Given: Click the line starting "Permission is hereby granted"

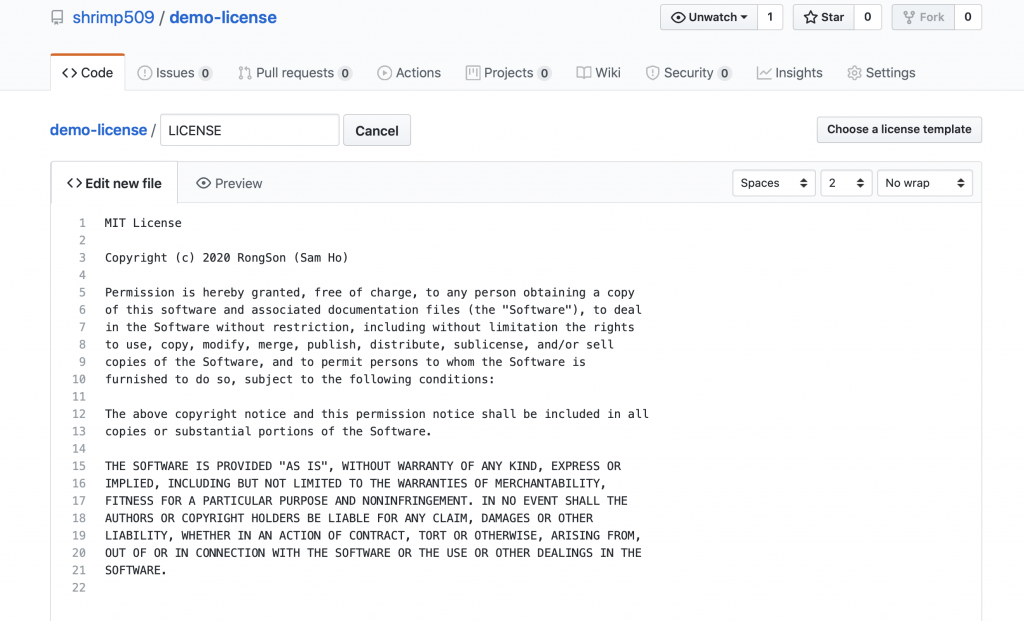Looking at the screenshot, I should point(370,293).
